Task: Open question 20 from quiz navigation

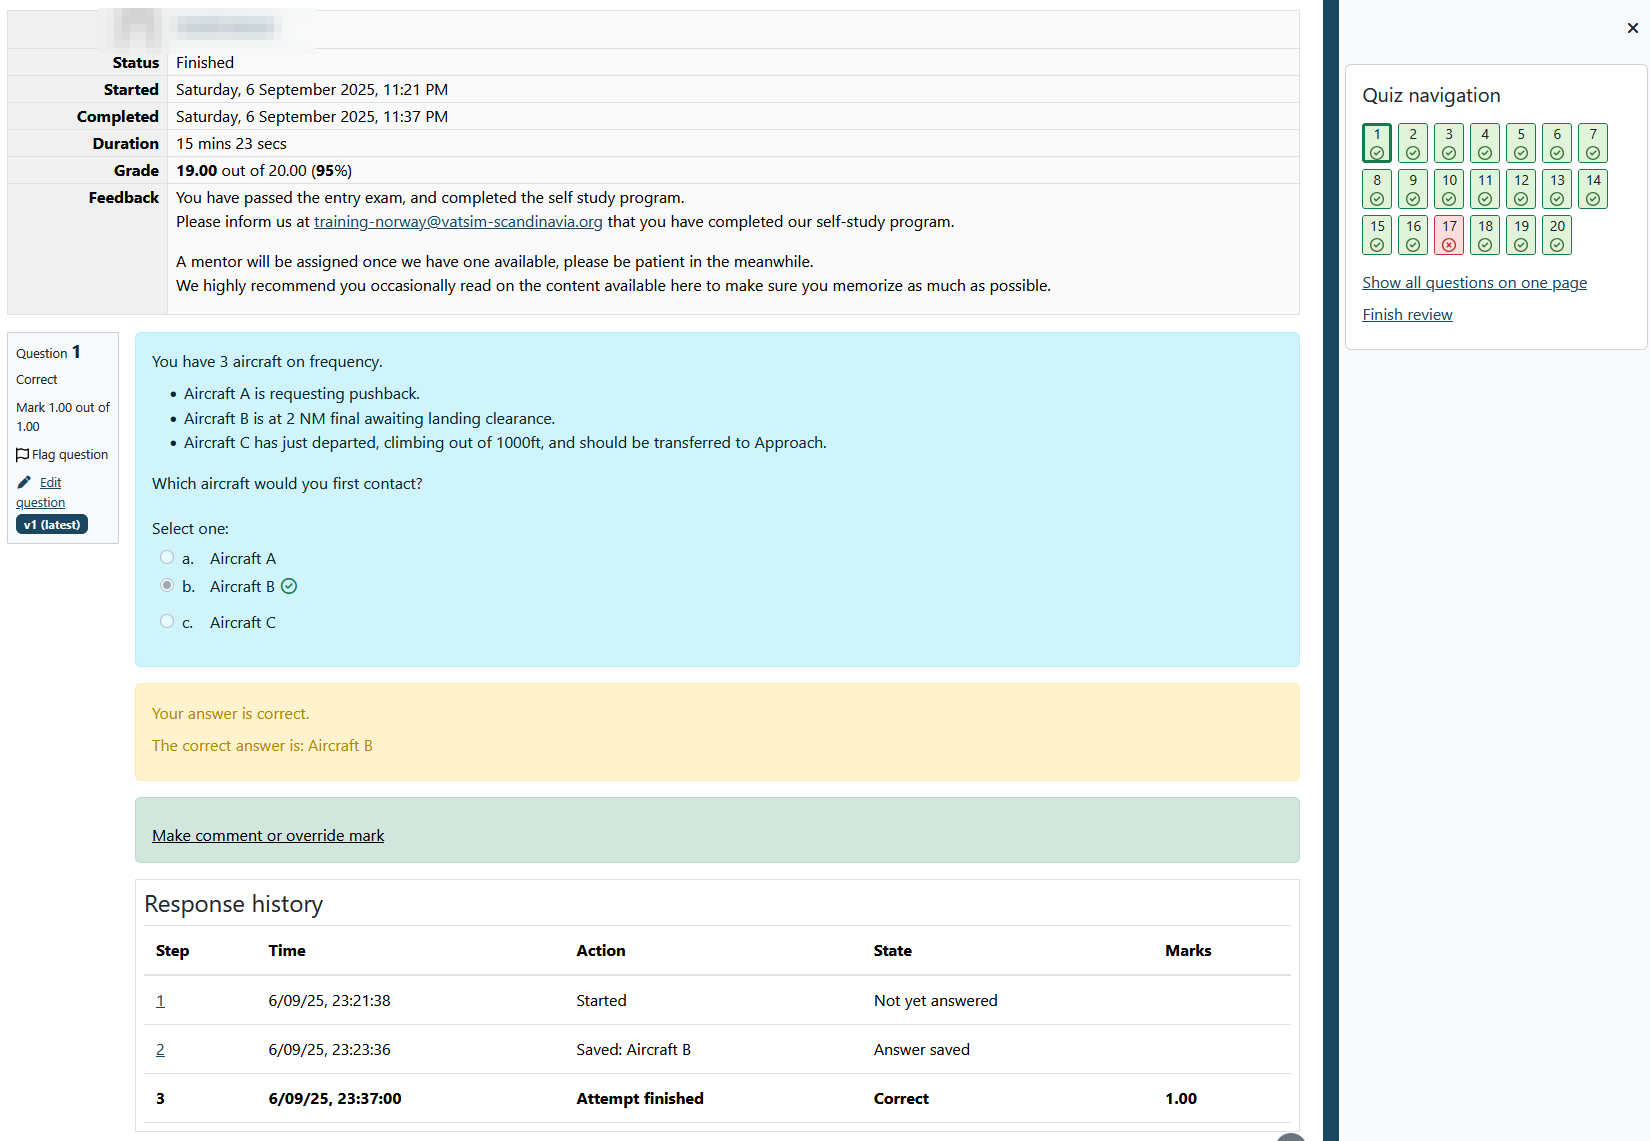Action: 1557,235
